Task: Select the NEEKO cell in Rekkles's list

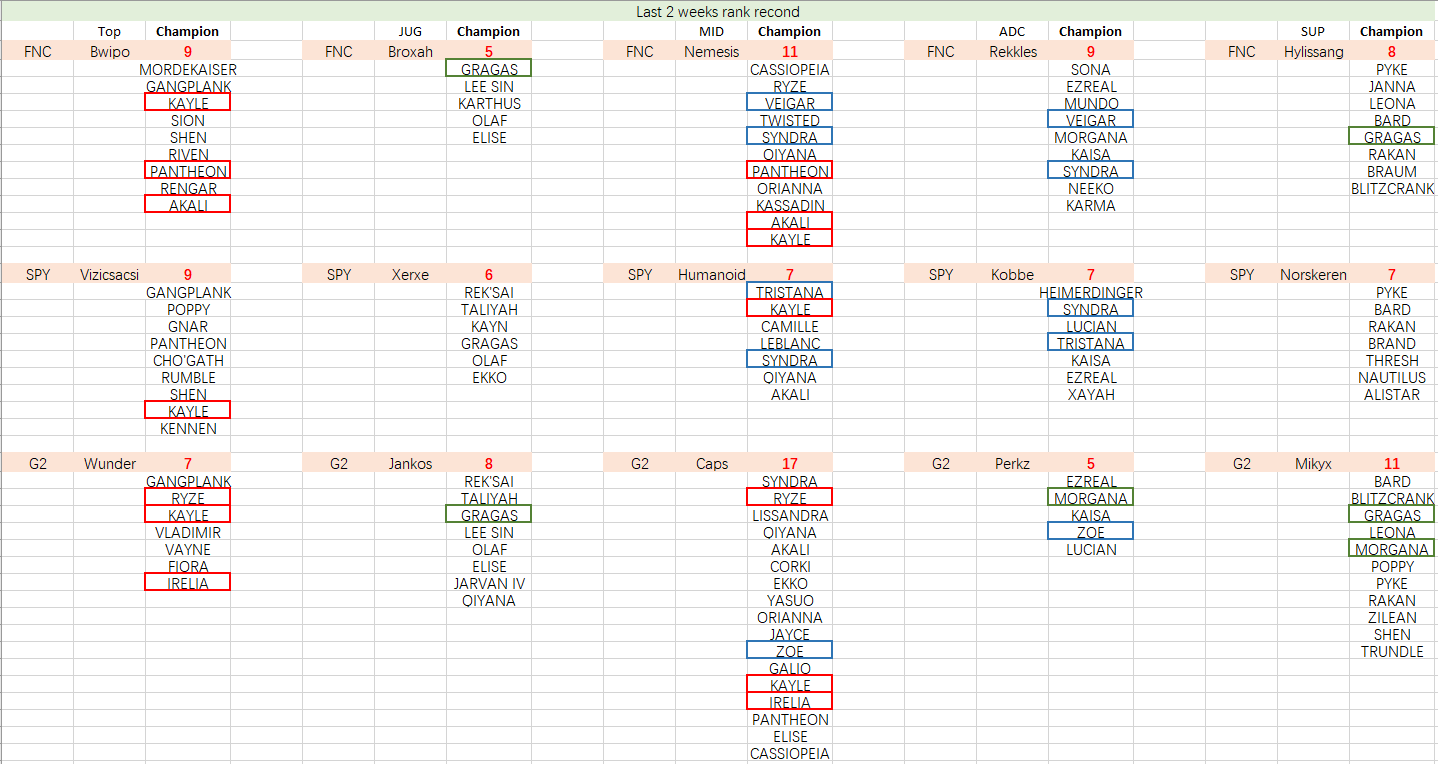Action: (1091, 189)
